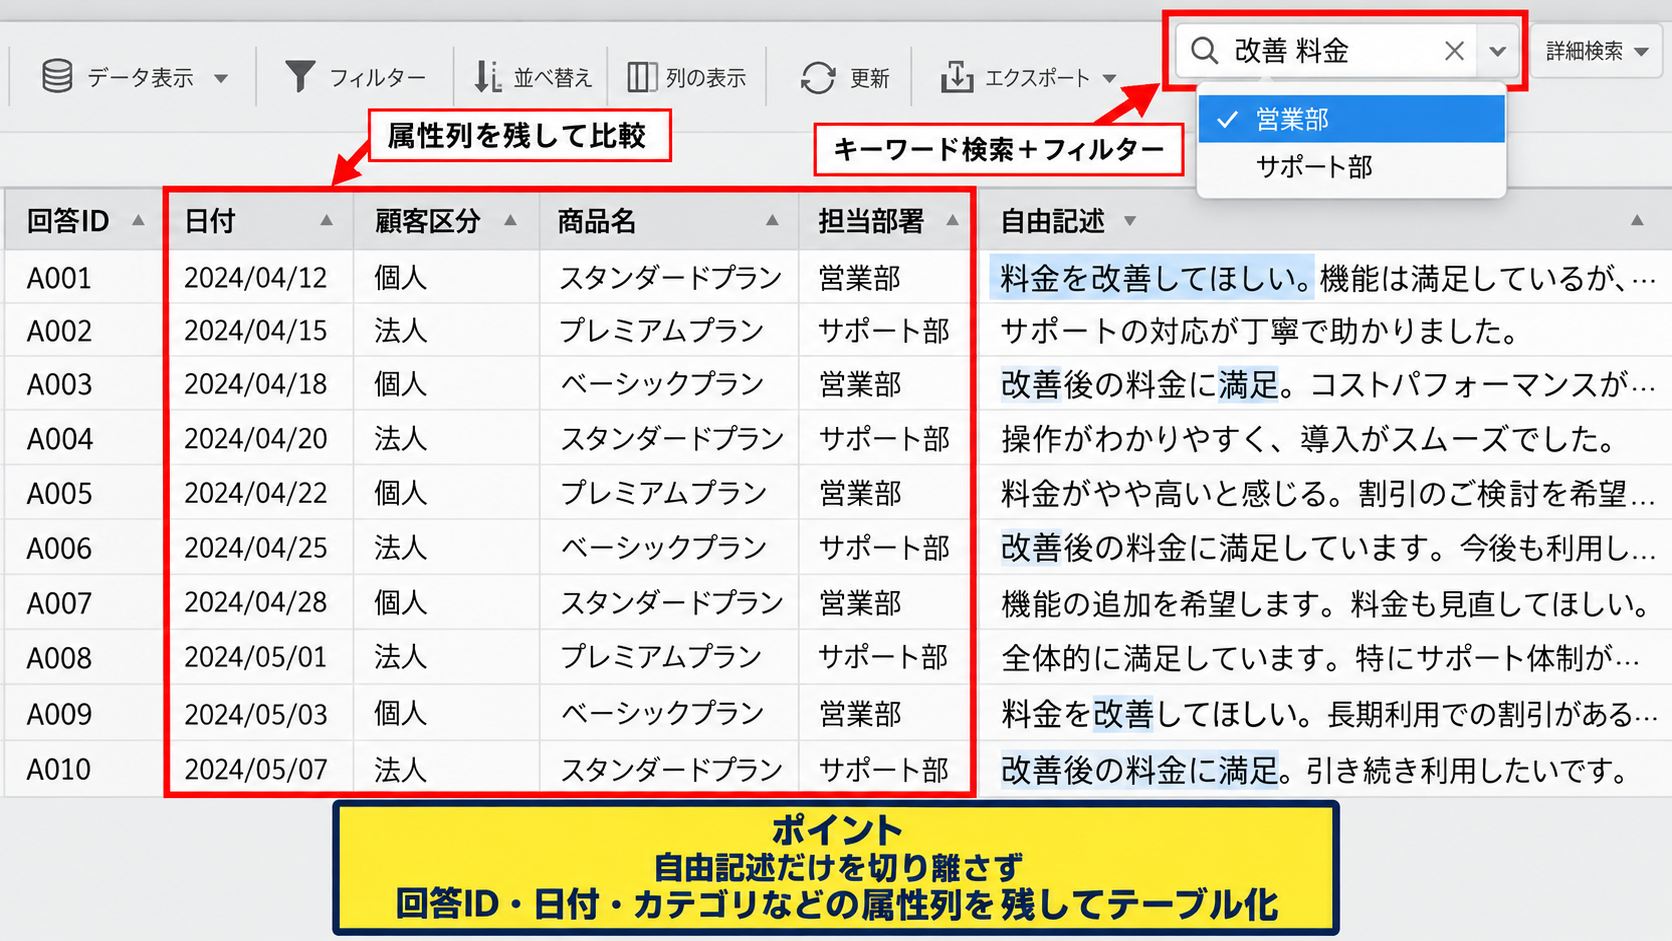Click date cell 2024/04/15
1672x941 pixels.
(256, 330)
